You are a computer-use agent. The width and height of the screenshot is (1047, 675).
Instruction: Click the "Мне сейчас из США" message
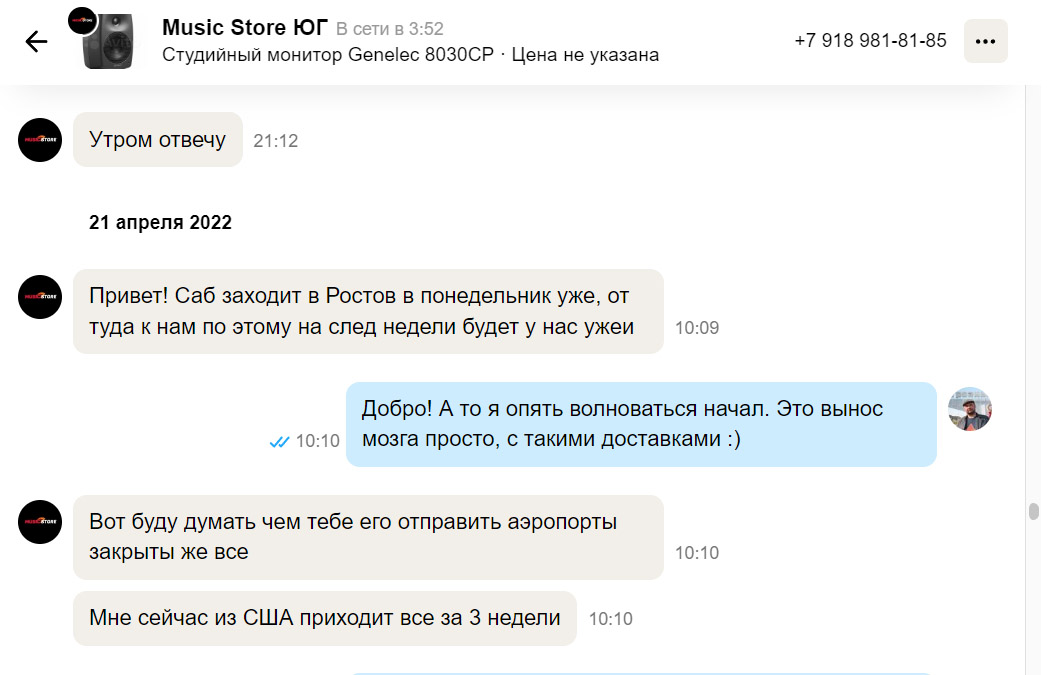pyautogui.click(x=324, y=618)
